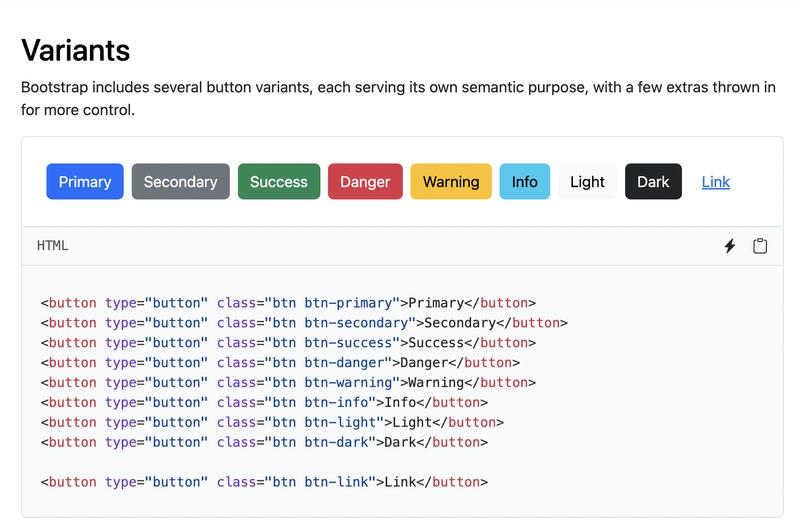Click the blue Primary button

[85, 182]
